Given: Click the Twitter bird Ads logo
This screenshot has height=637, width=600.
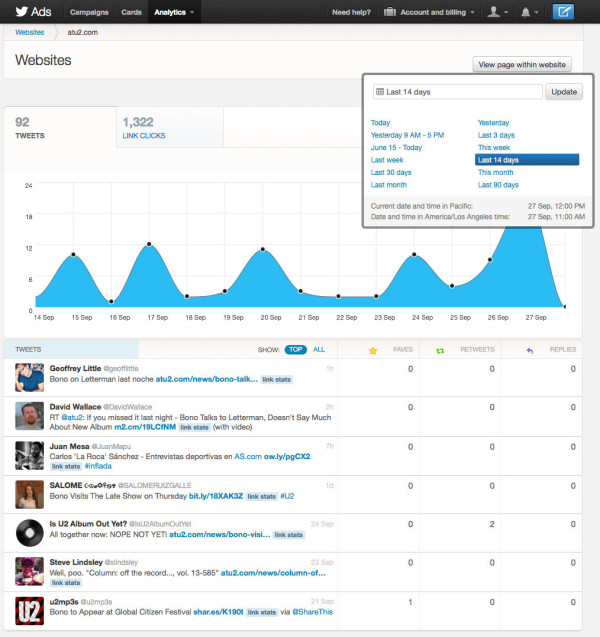Looking at the screenshot, I should click(33, 12).
